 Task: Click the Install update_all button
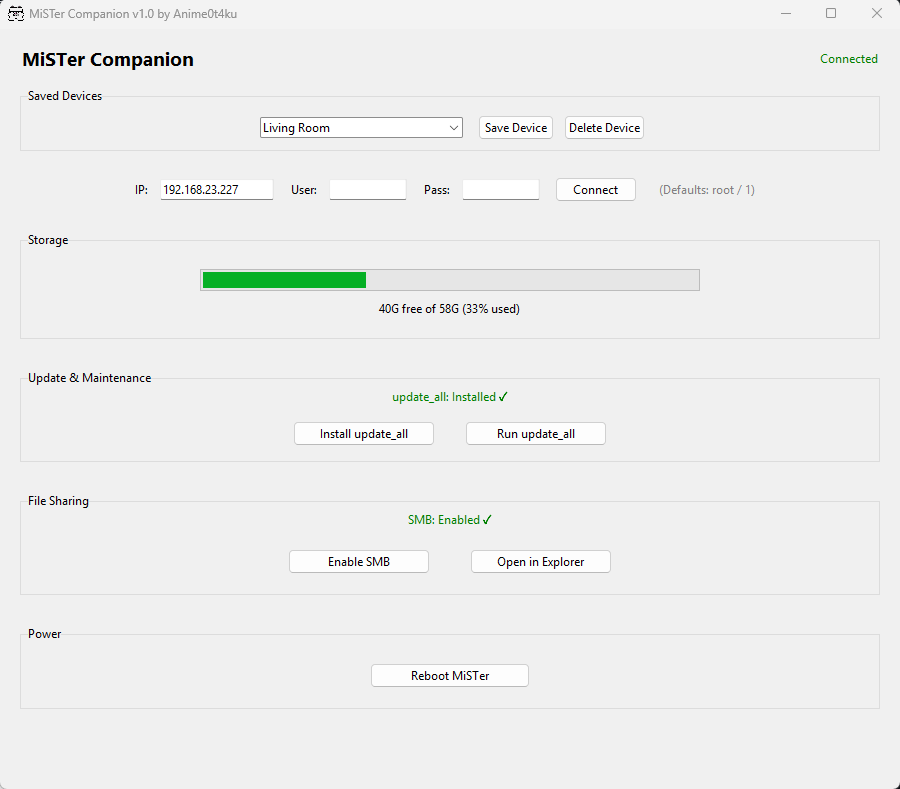tap(364, 434)
